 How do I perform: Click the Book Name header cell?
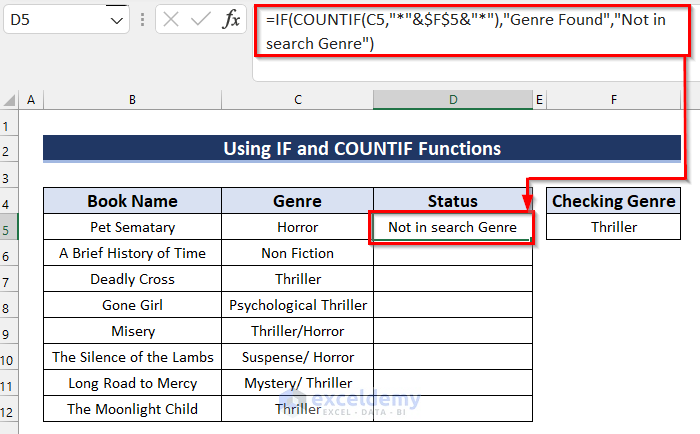tap(132, 201)
